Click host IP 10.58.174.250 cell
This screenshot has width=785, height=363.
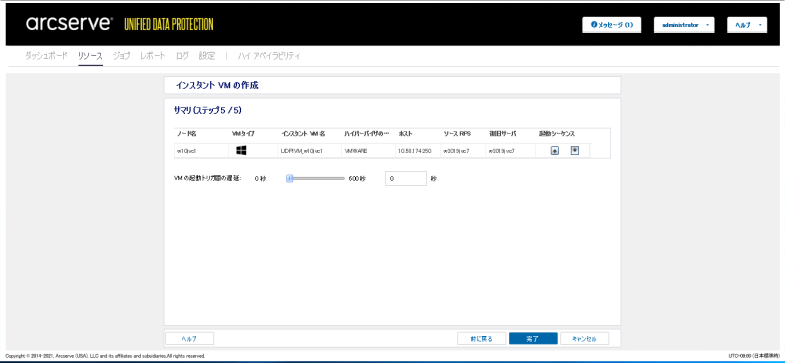click(x=418, y=150)
